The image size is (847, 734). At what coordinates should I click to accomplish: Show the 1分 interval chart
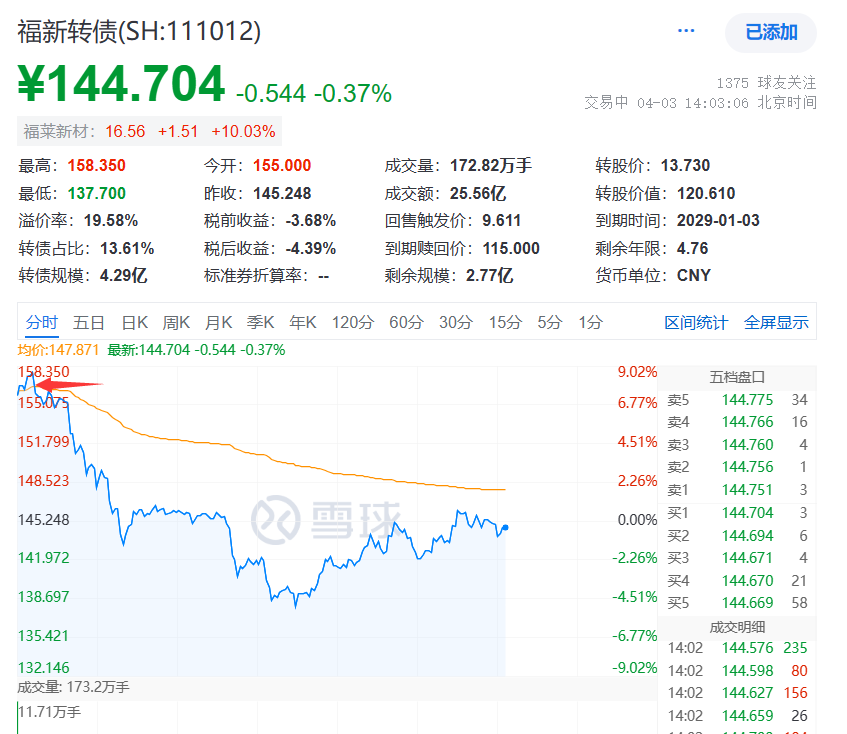point(590,322)
